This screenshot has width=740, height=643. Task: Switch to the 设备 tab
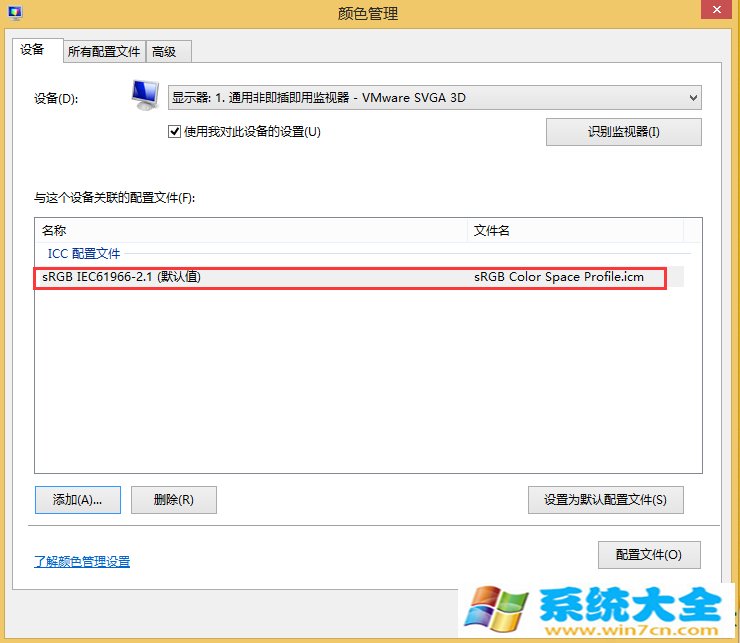point(37,50)
